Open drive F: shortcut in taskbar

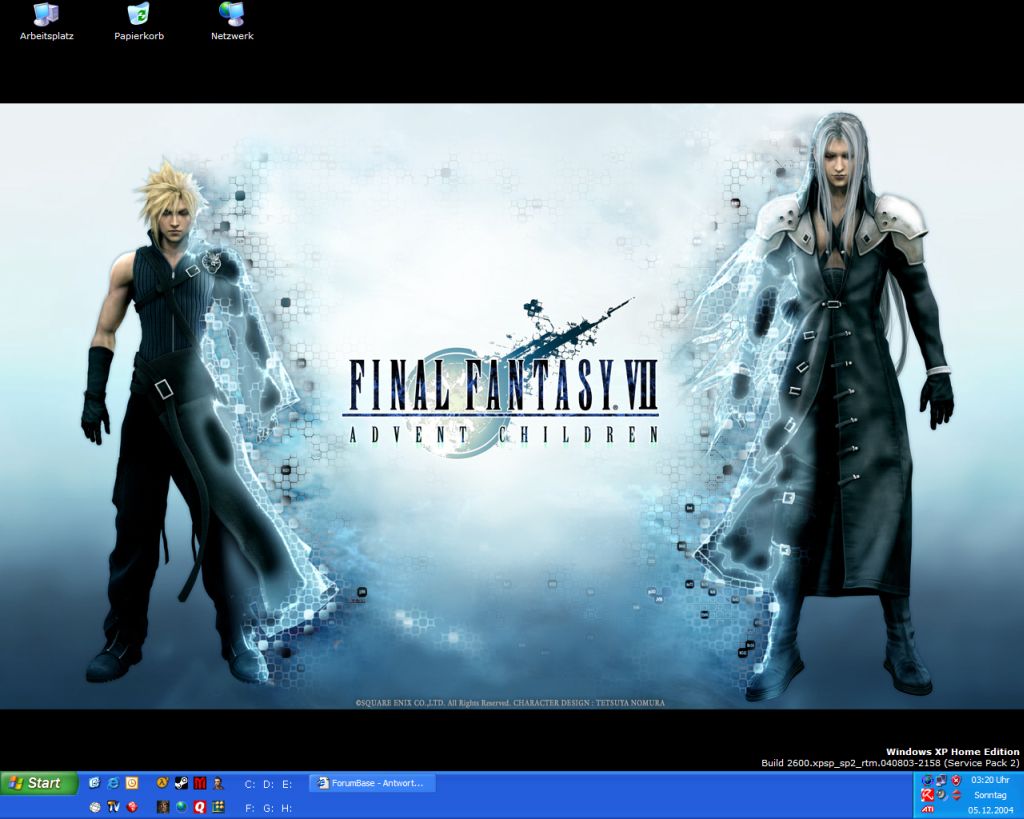249,808
